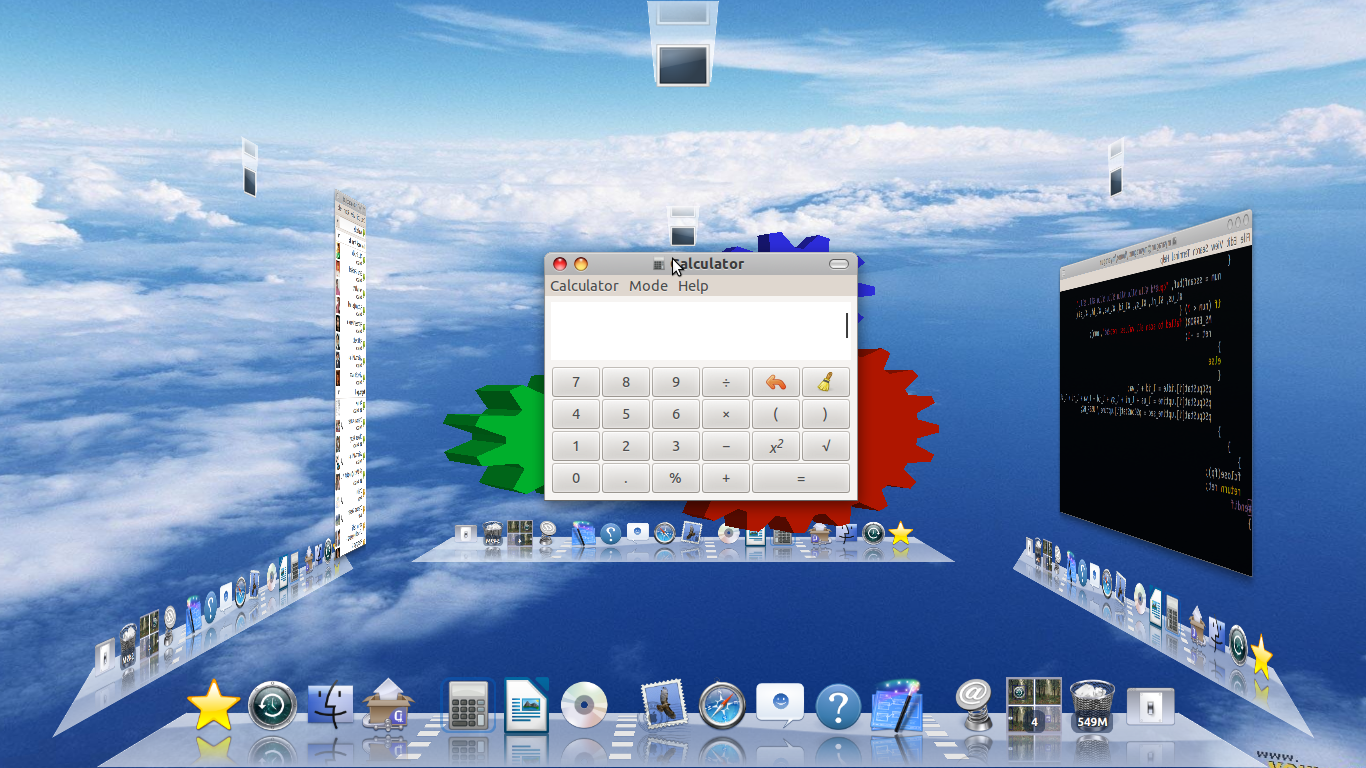1366x768 pixels.
Task: Click the Calculator icon in the front dock
Action: [468, 706]
